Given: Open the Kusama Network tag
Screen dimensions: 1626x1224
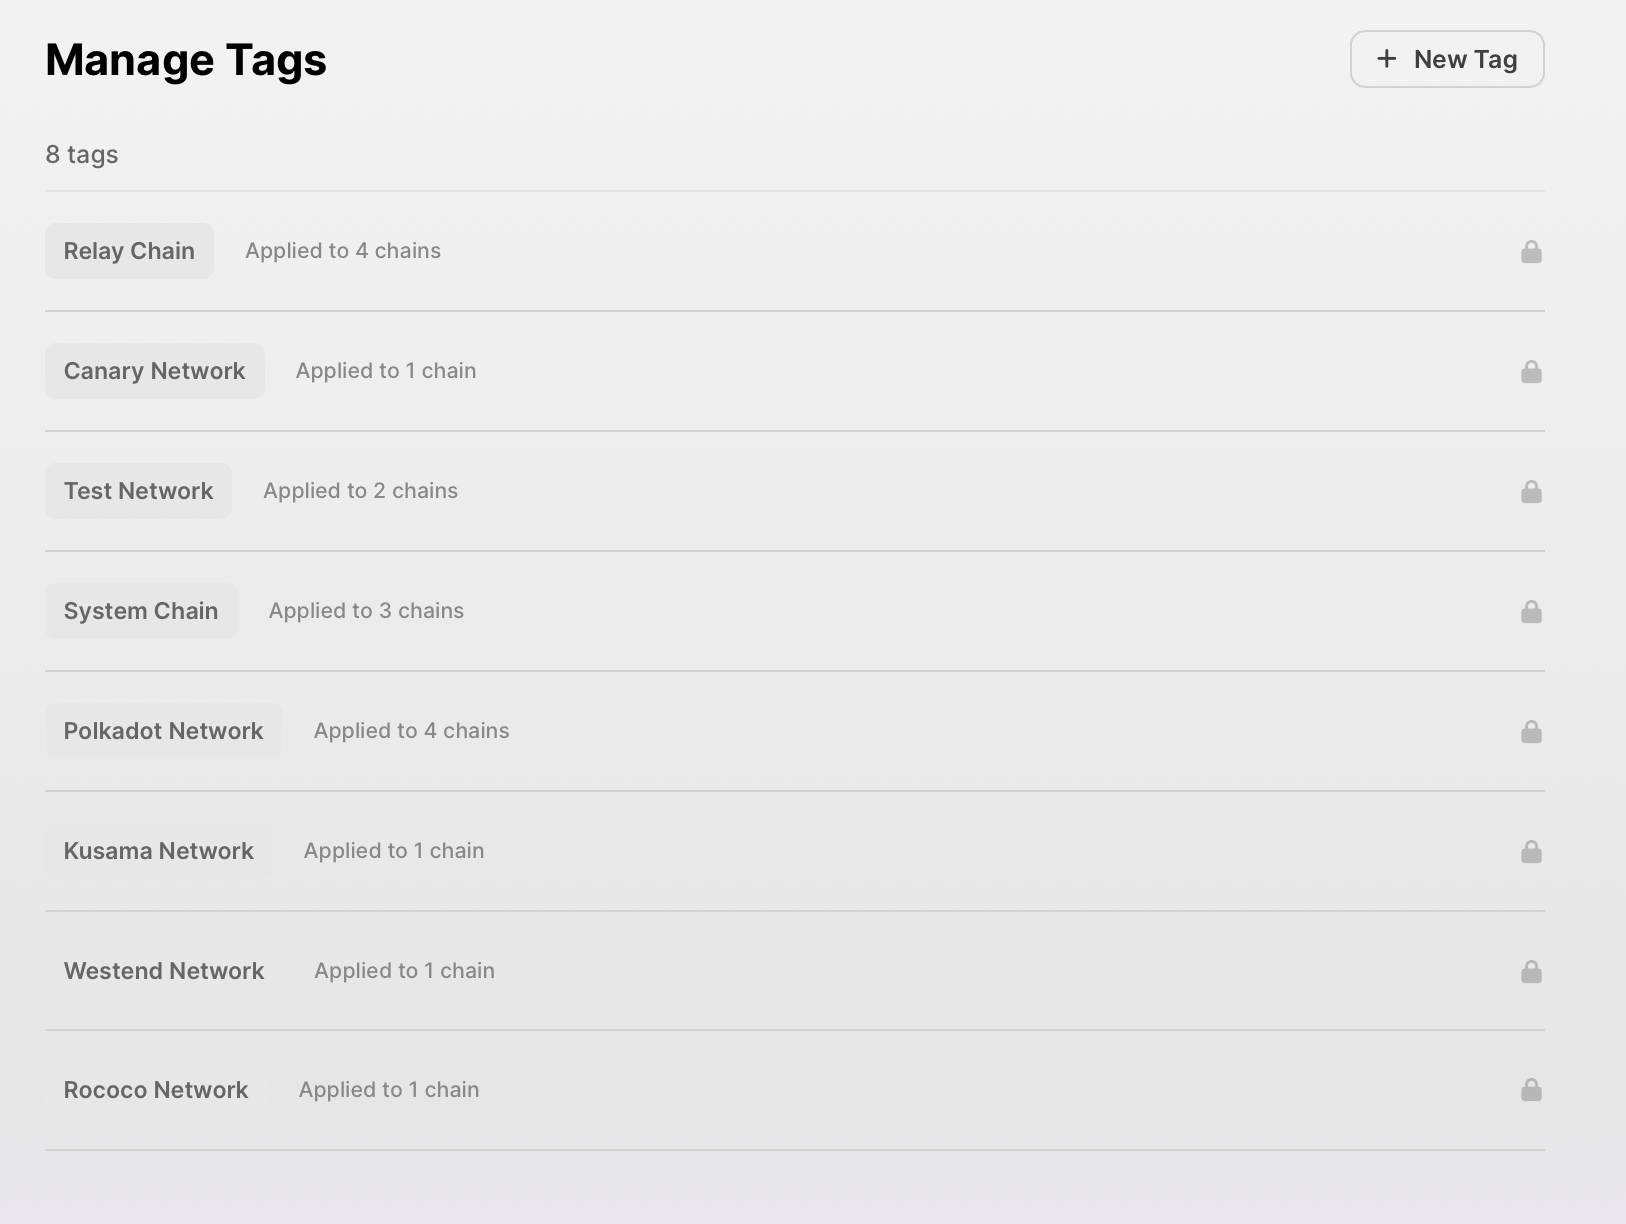Looking at the screenshot, I should coord(159,851).
